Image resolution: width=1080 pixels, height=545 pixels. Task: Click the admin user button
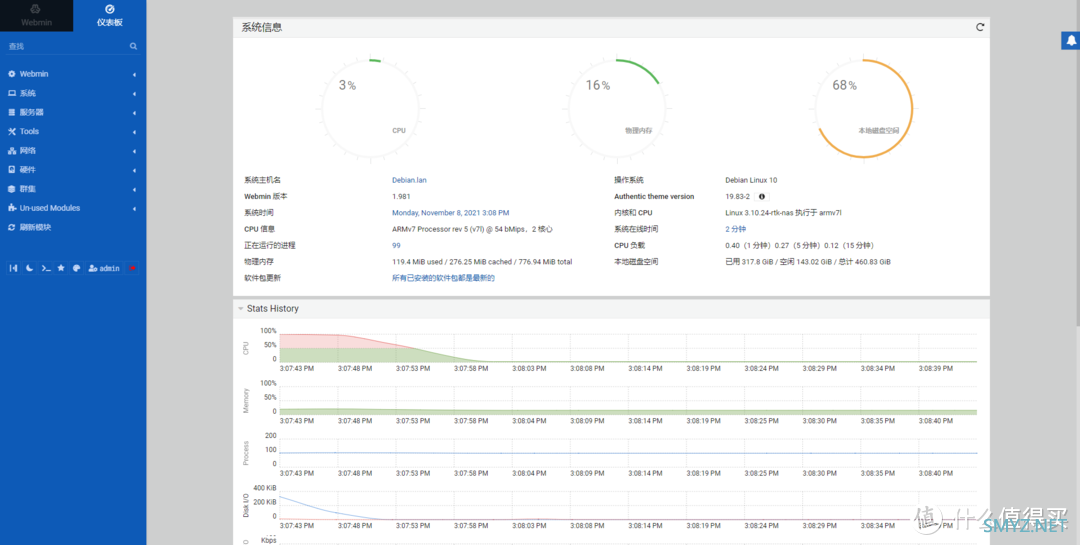(104, 268)
